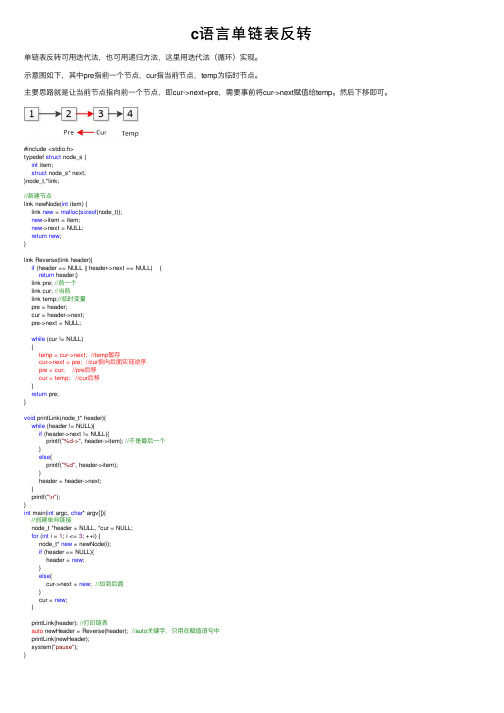Click node box "2" in the diagram
This screenshot has width=504, height=713.
(x=69, y=114)
